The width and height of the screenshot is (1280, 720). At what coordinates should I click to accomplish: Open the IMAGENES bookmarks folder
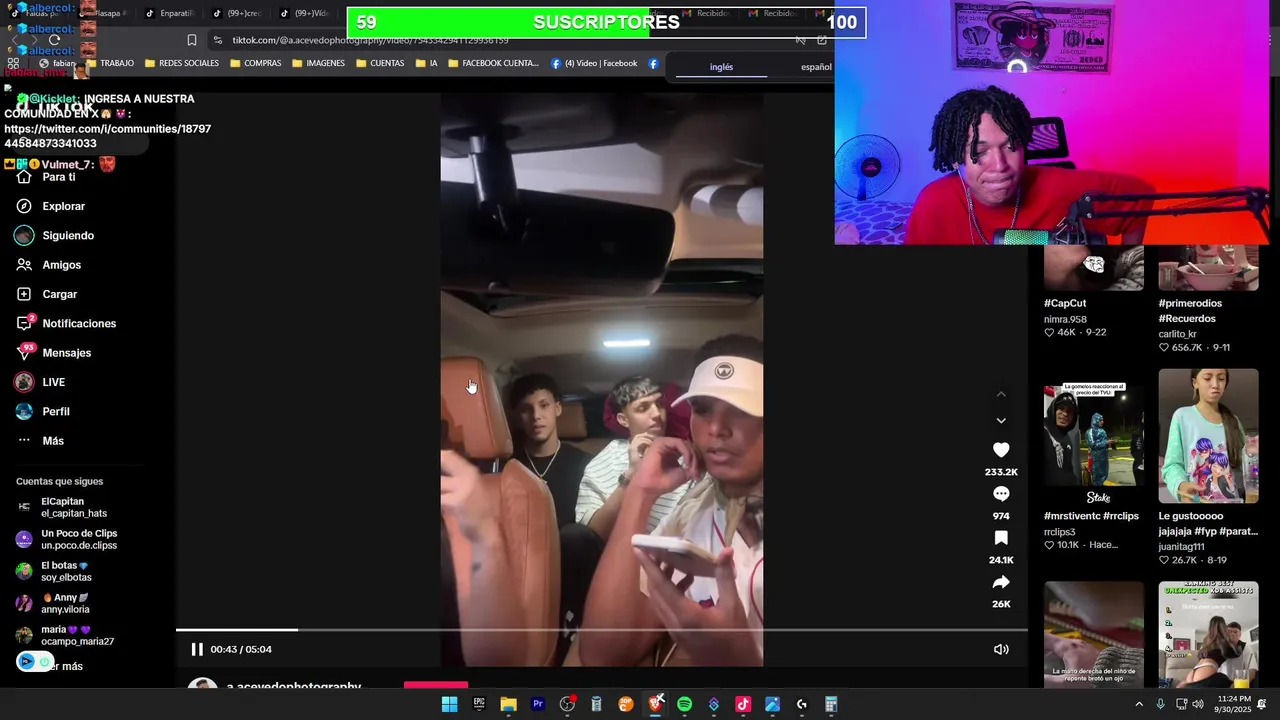[x=318, y=63]
